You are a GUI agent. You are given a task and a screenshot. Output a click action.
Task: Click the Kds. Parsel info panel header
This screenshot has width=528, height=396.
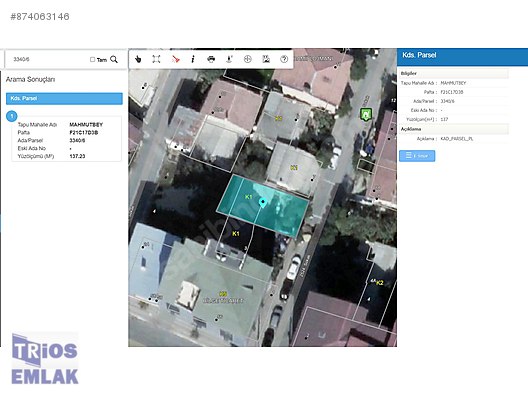tap(462, 56)
